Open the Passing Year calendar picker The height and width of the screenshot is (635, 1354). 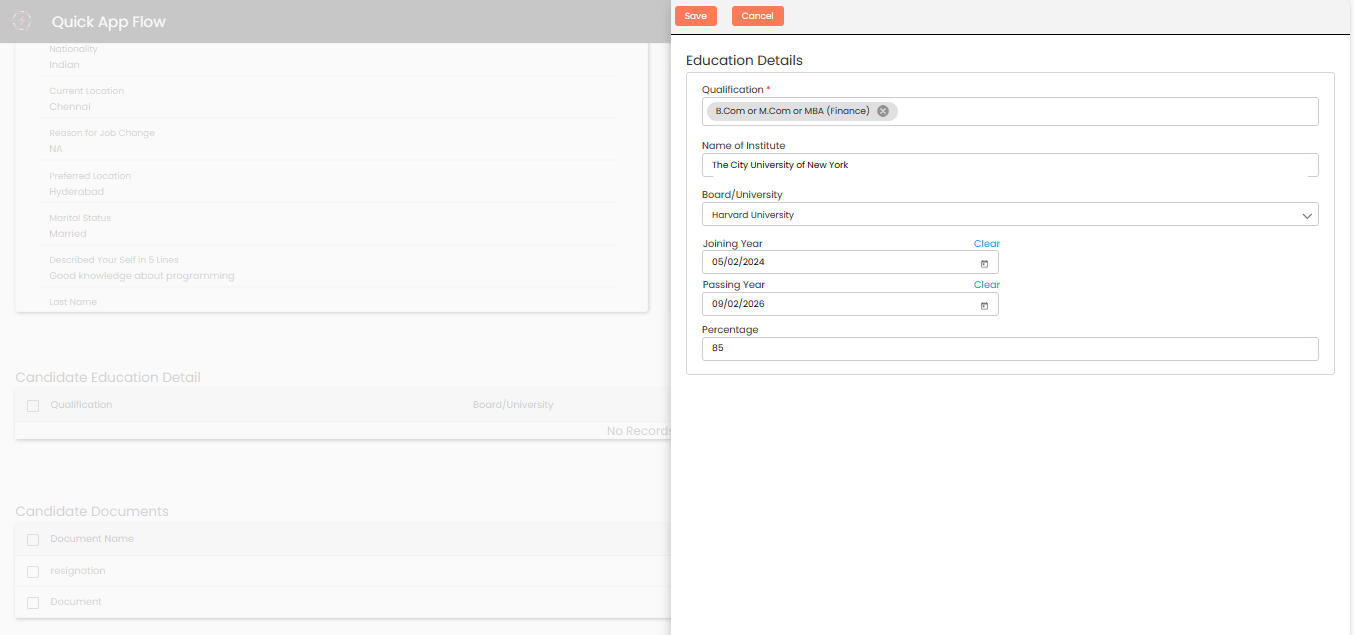(984, 305)
